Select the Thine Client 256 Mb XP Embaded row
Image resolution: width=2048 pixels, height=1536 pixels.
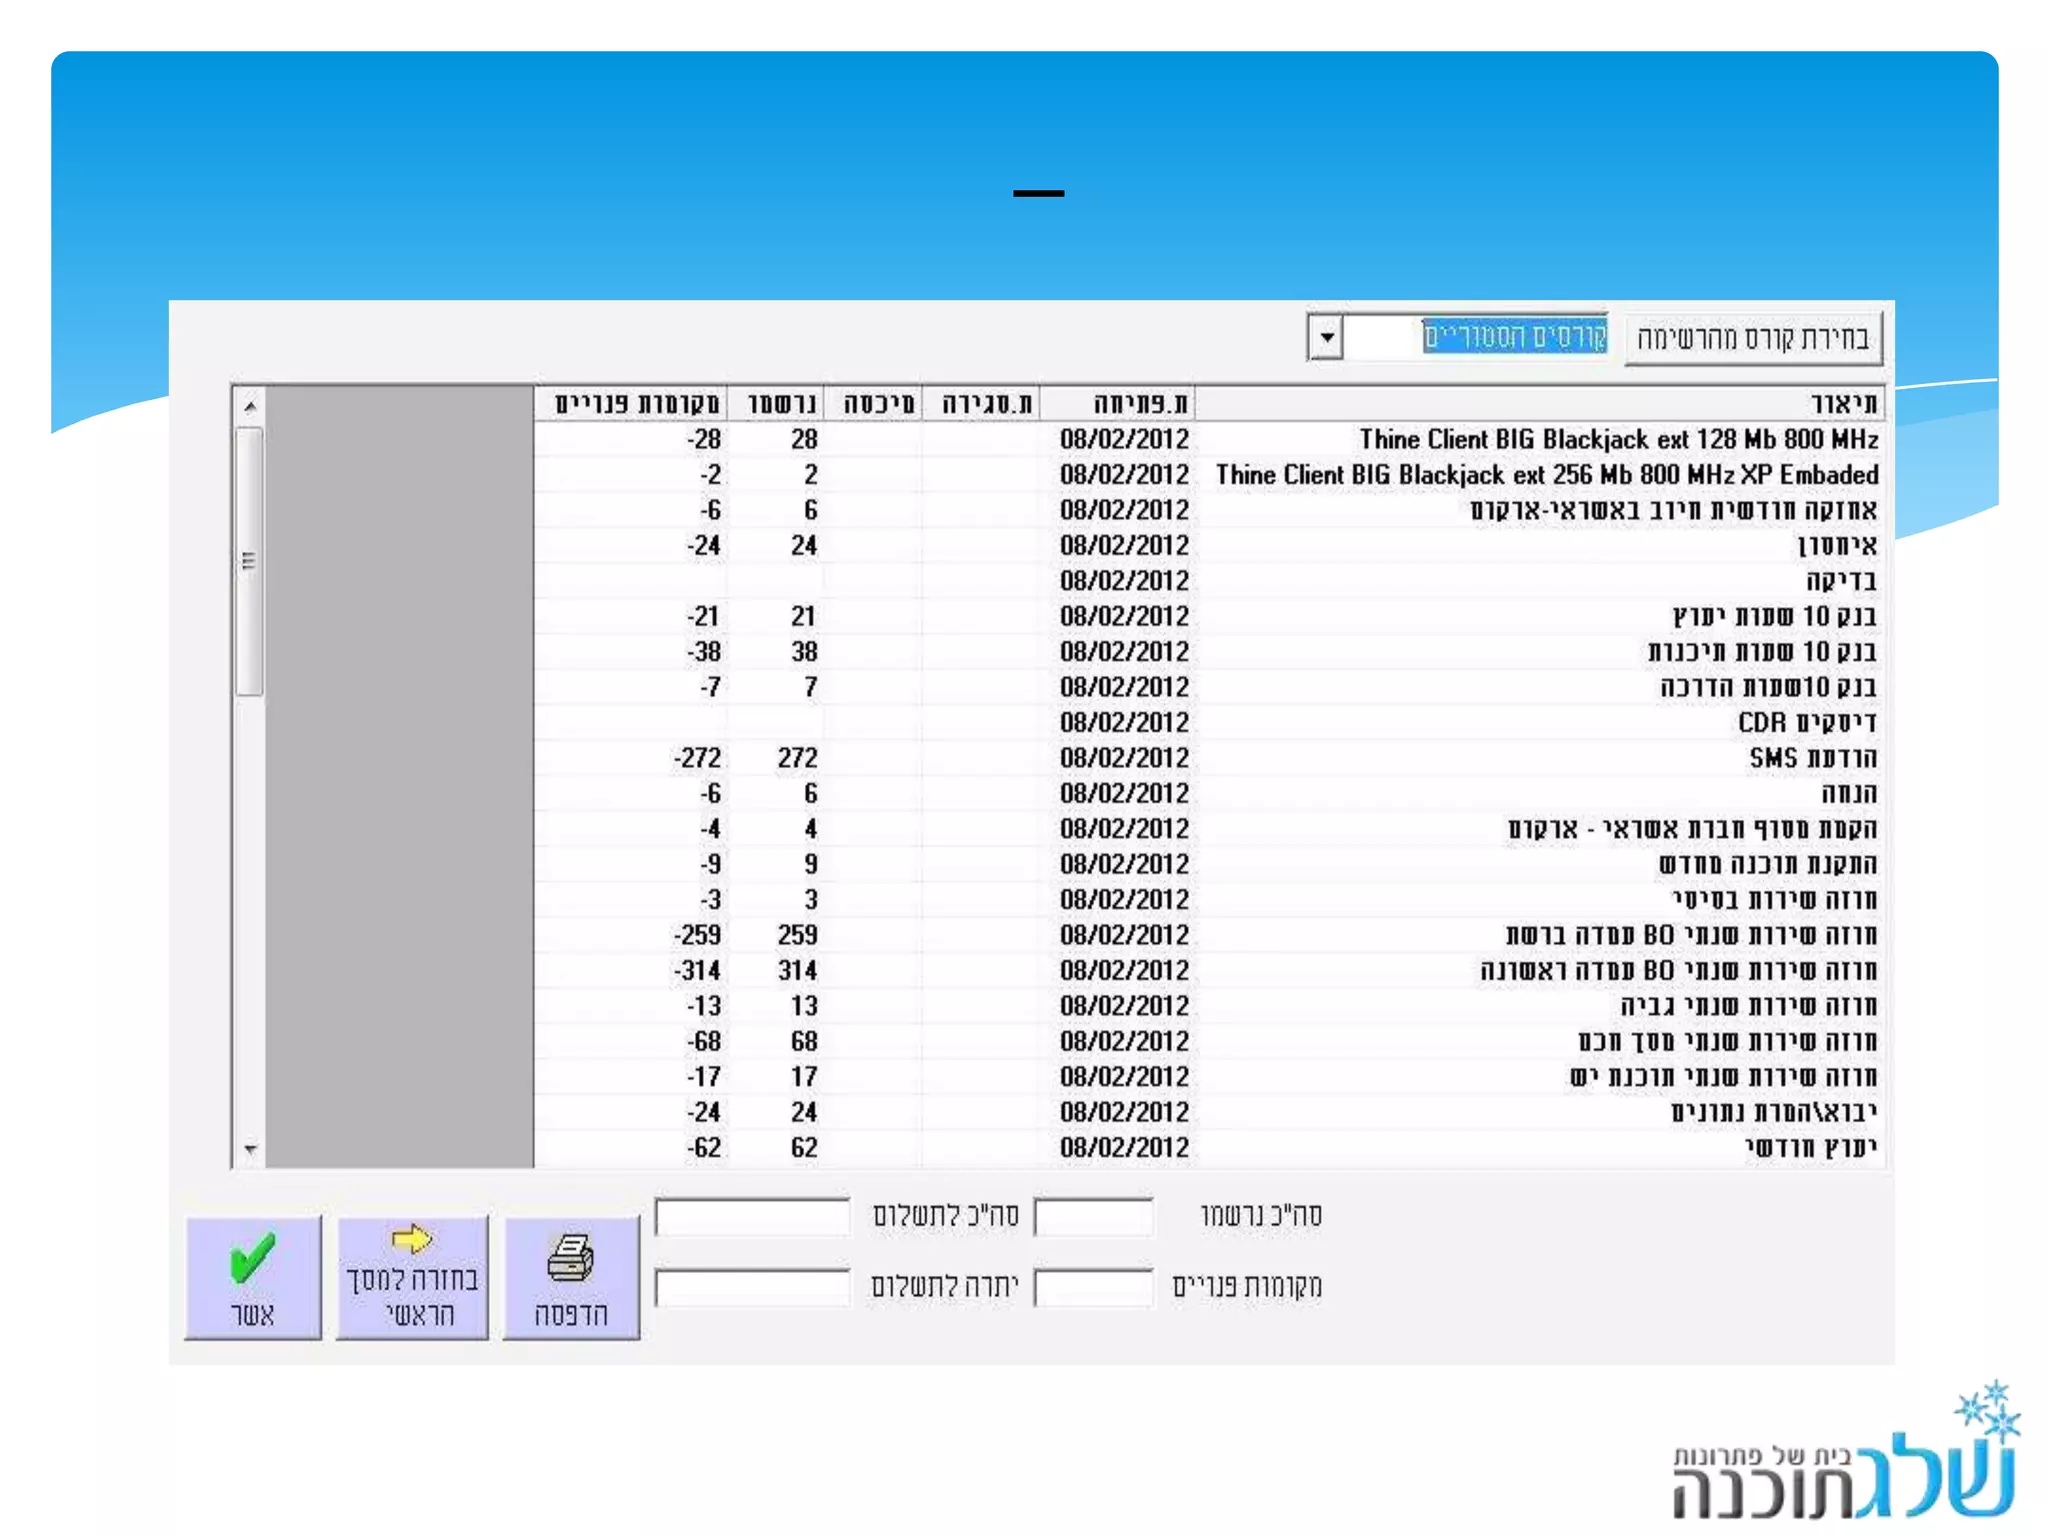[x=1546, y=475]
